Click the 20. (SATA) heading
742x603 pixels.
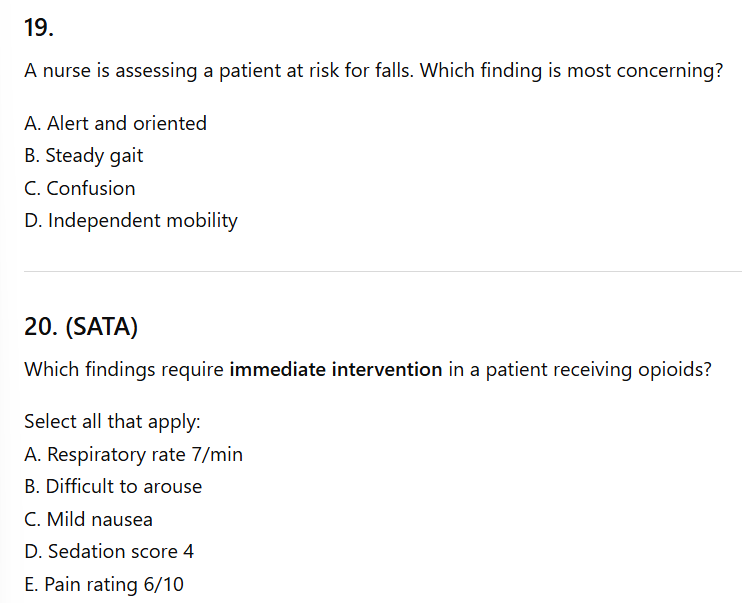click(x=80, y=327)
